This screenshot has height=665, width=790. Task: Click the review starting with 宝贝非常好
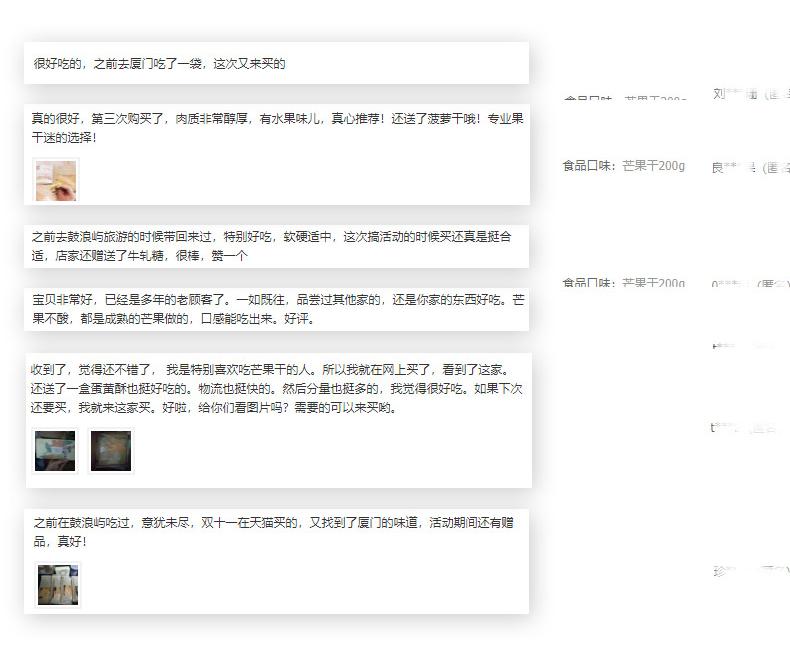click(277, 310)
